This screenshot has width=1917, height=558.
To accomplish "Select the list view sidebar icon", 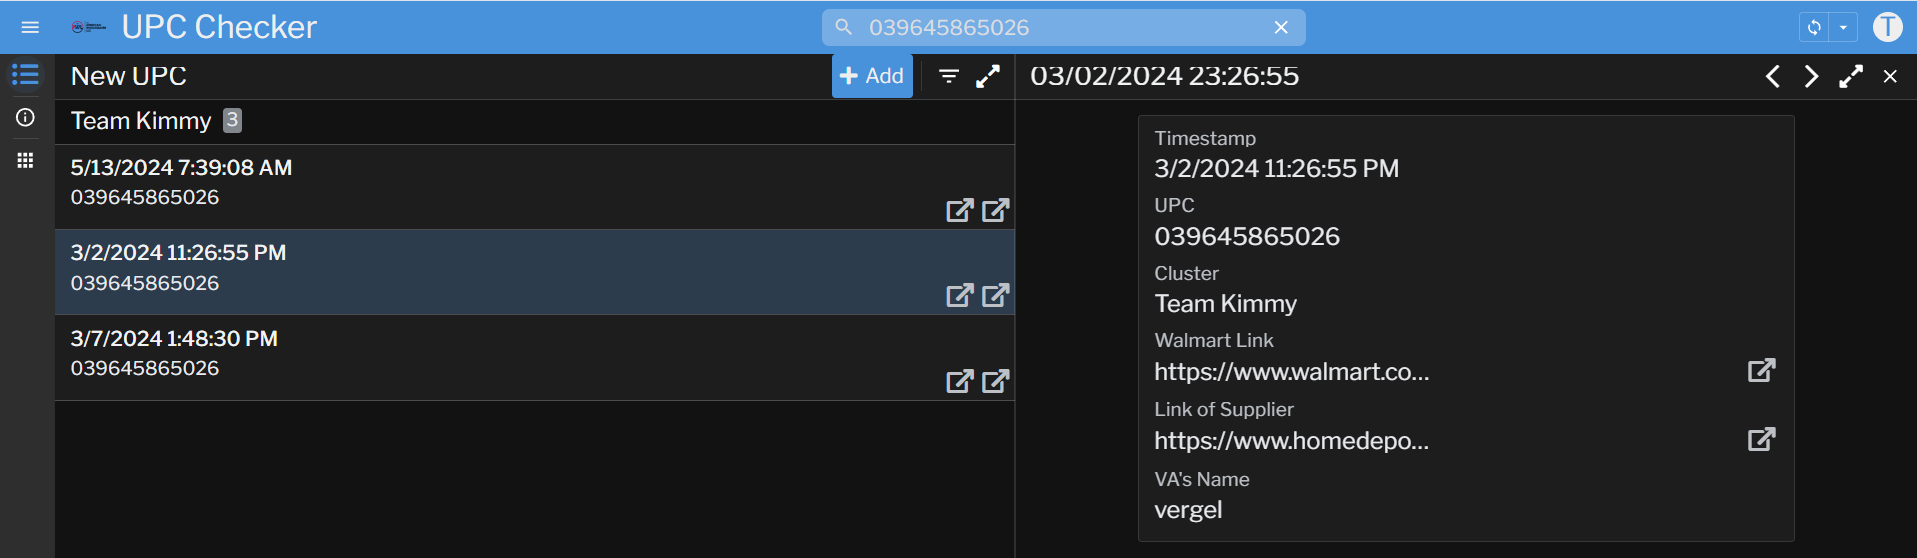I will coord(25,75).
